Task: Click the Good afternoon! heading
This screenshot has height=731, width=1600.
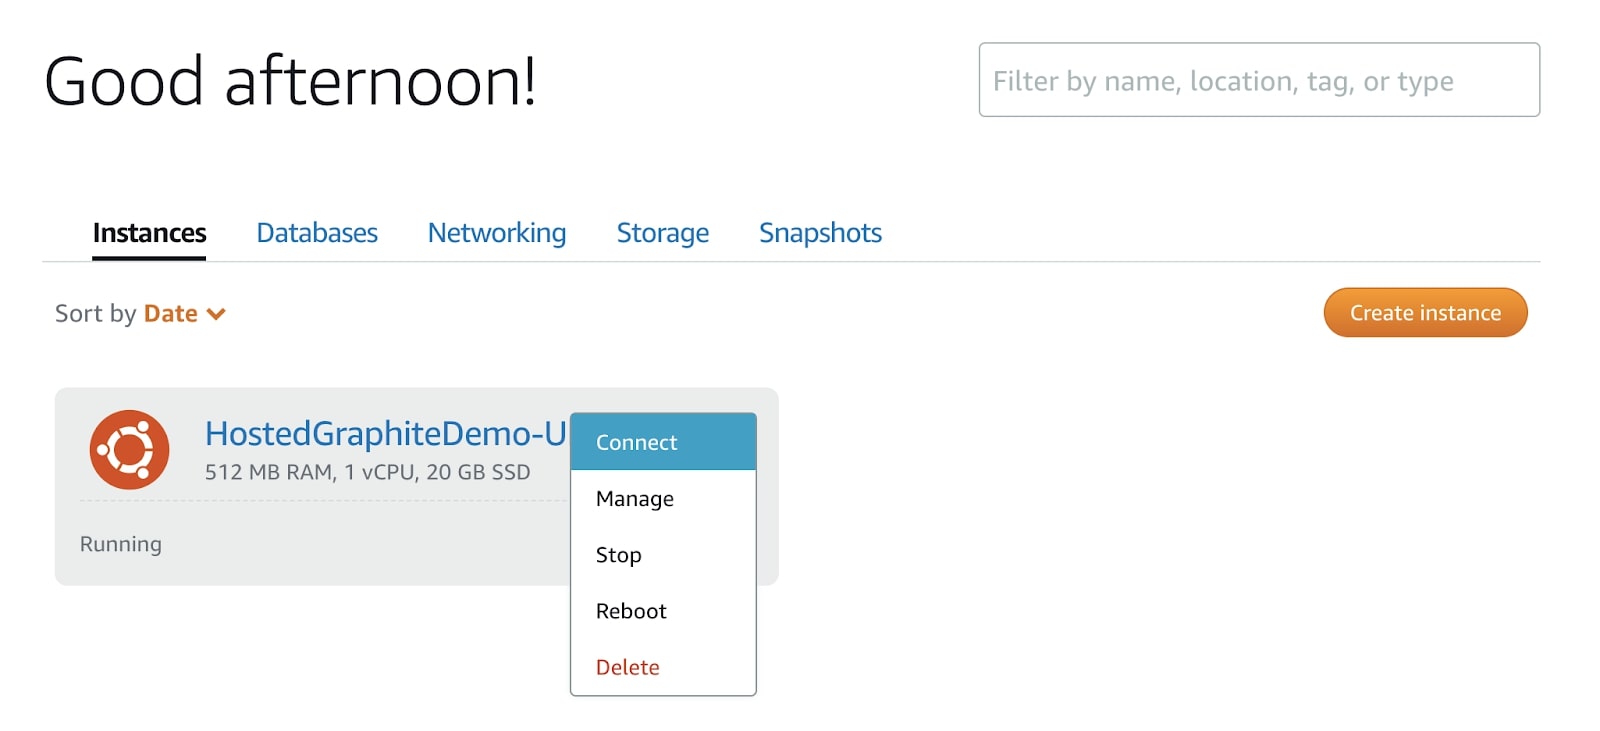Action: click(x=291, y=81)
